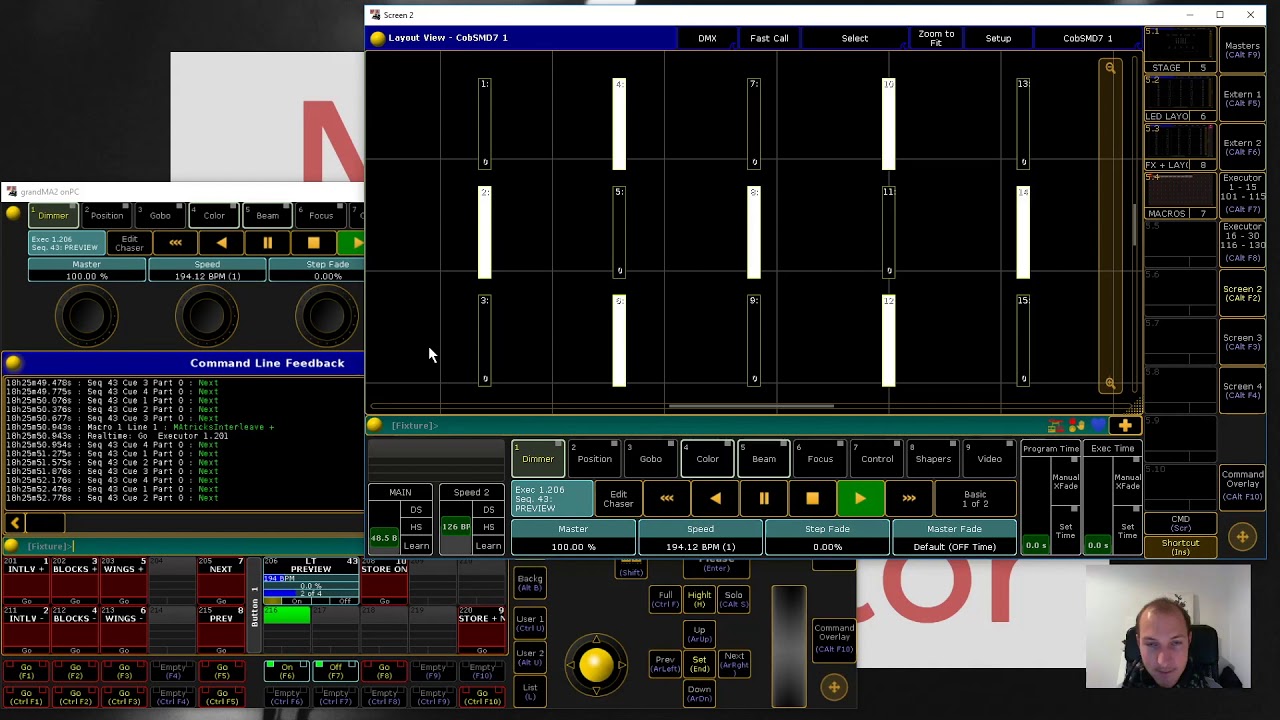Pause playback in the grandMA2 onPC window

point(267,243)
